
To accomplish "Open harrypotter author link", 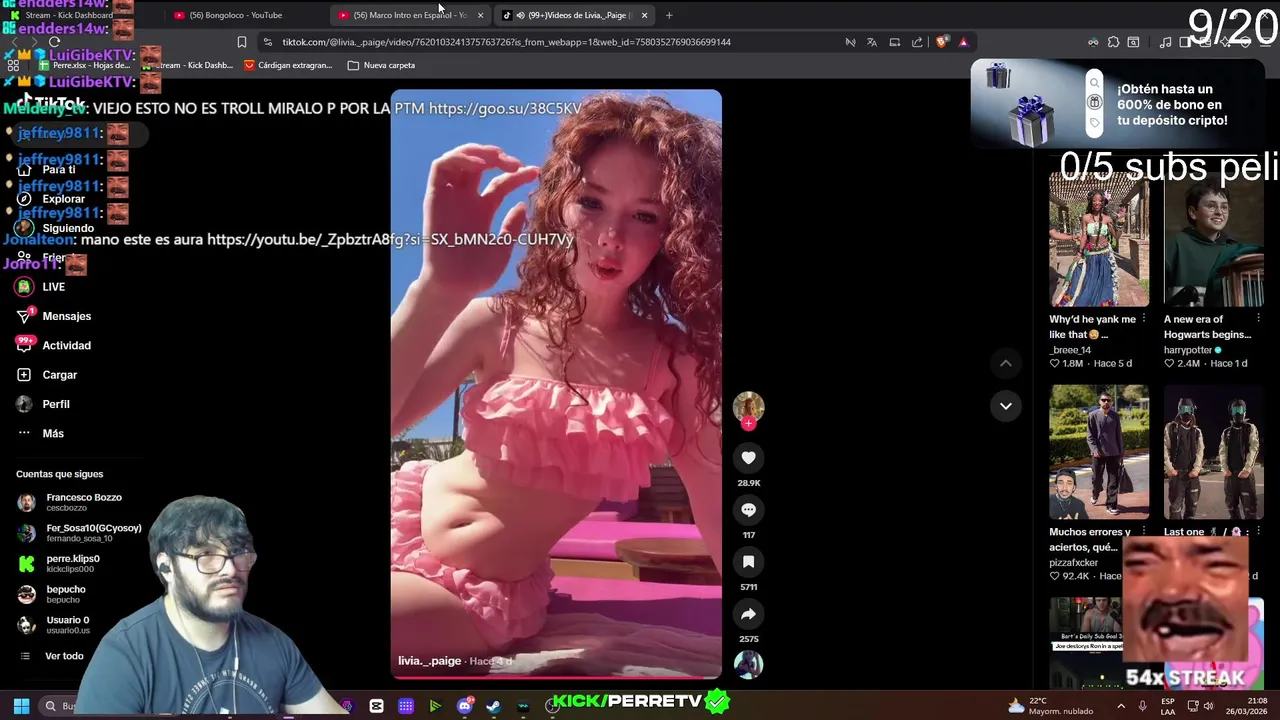I will pyautogui.click(x=1186, y=350).
